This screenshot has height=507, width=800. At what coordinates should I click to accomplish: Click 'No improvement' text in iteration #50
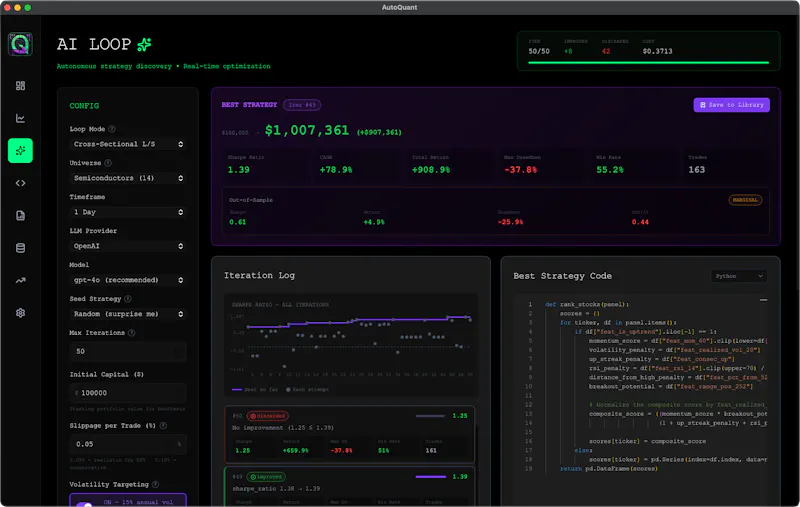click(283, 427)
